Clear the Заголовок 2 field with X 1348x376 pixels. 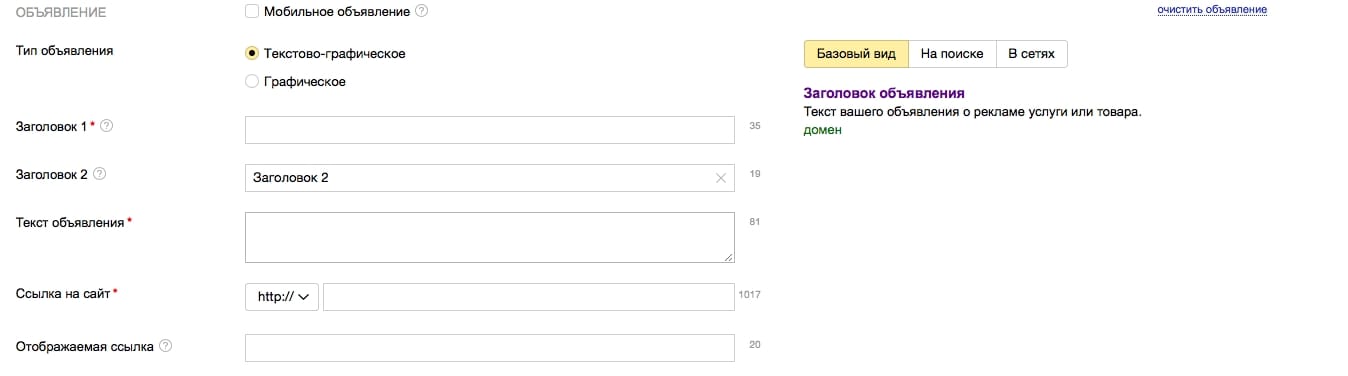click(721, 178)
